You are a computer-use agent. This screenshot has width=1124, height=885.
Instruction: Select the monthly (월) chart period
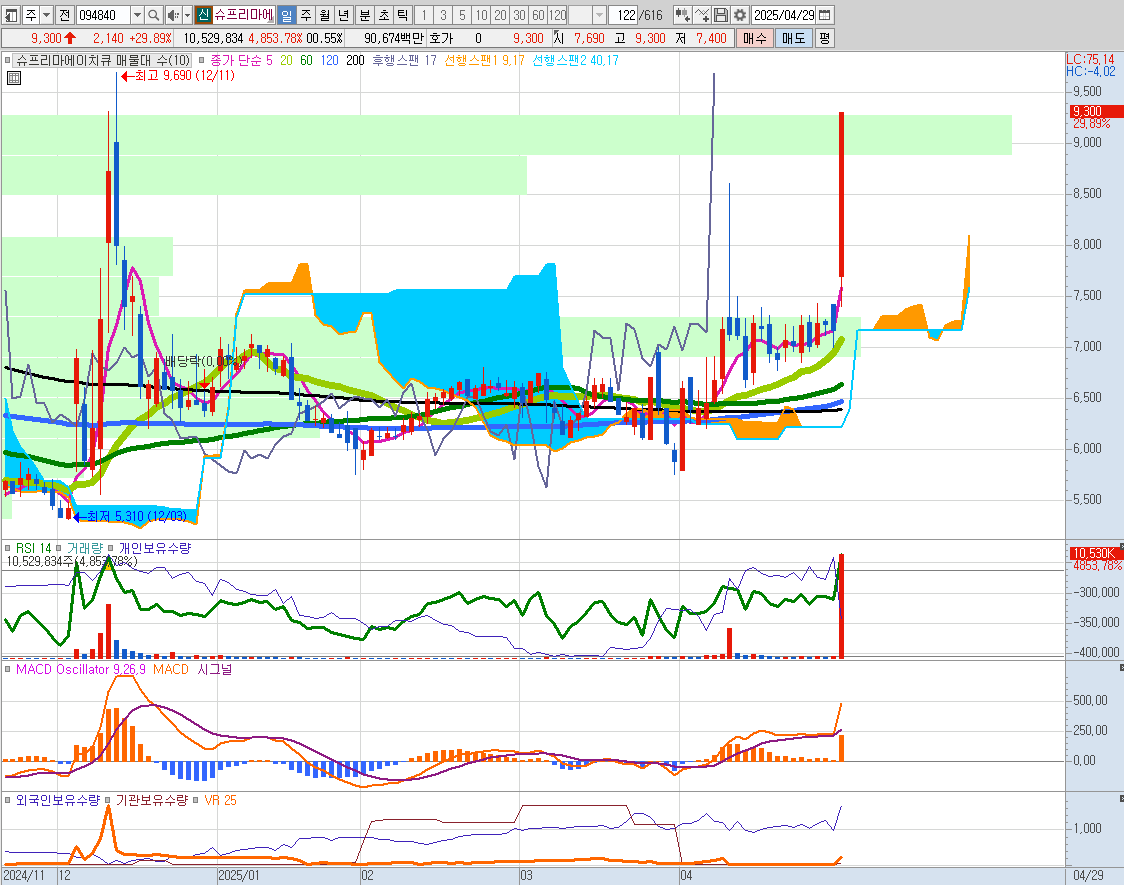point(325,15)
